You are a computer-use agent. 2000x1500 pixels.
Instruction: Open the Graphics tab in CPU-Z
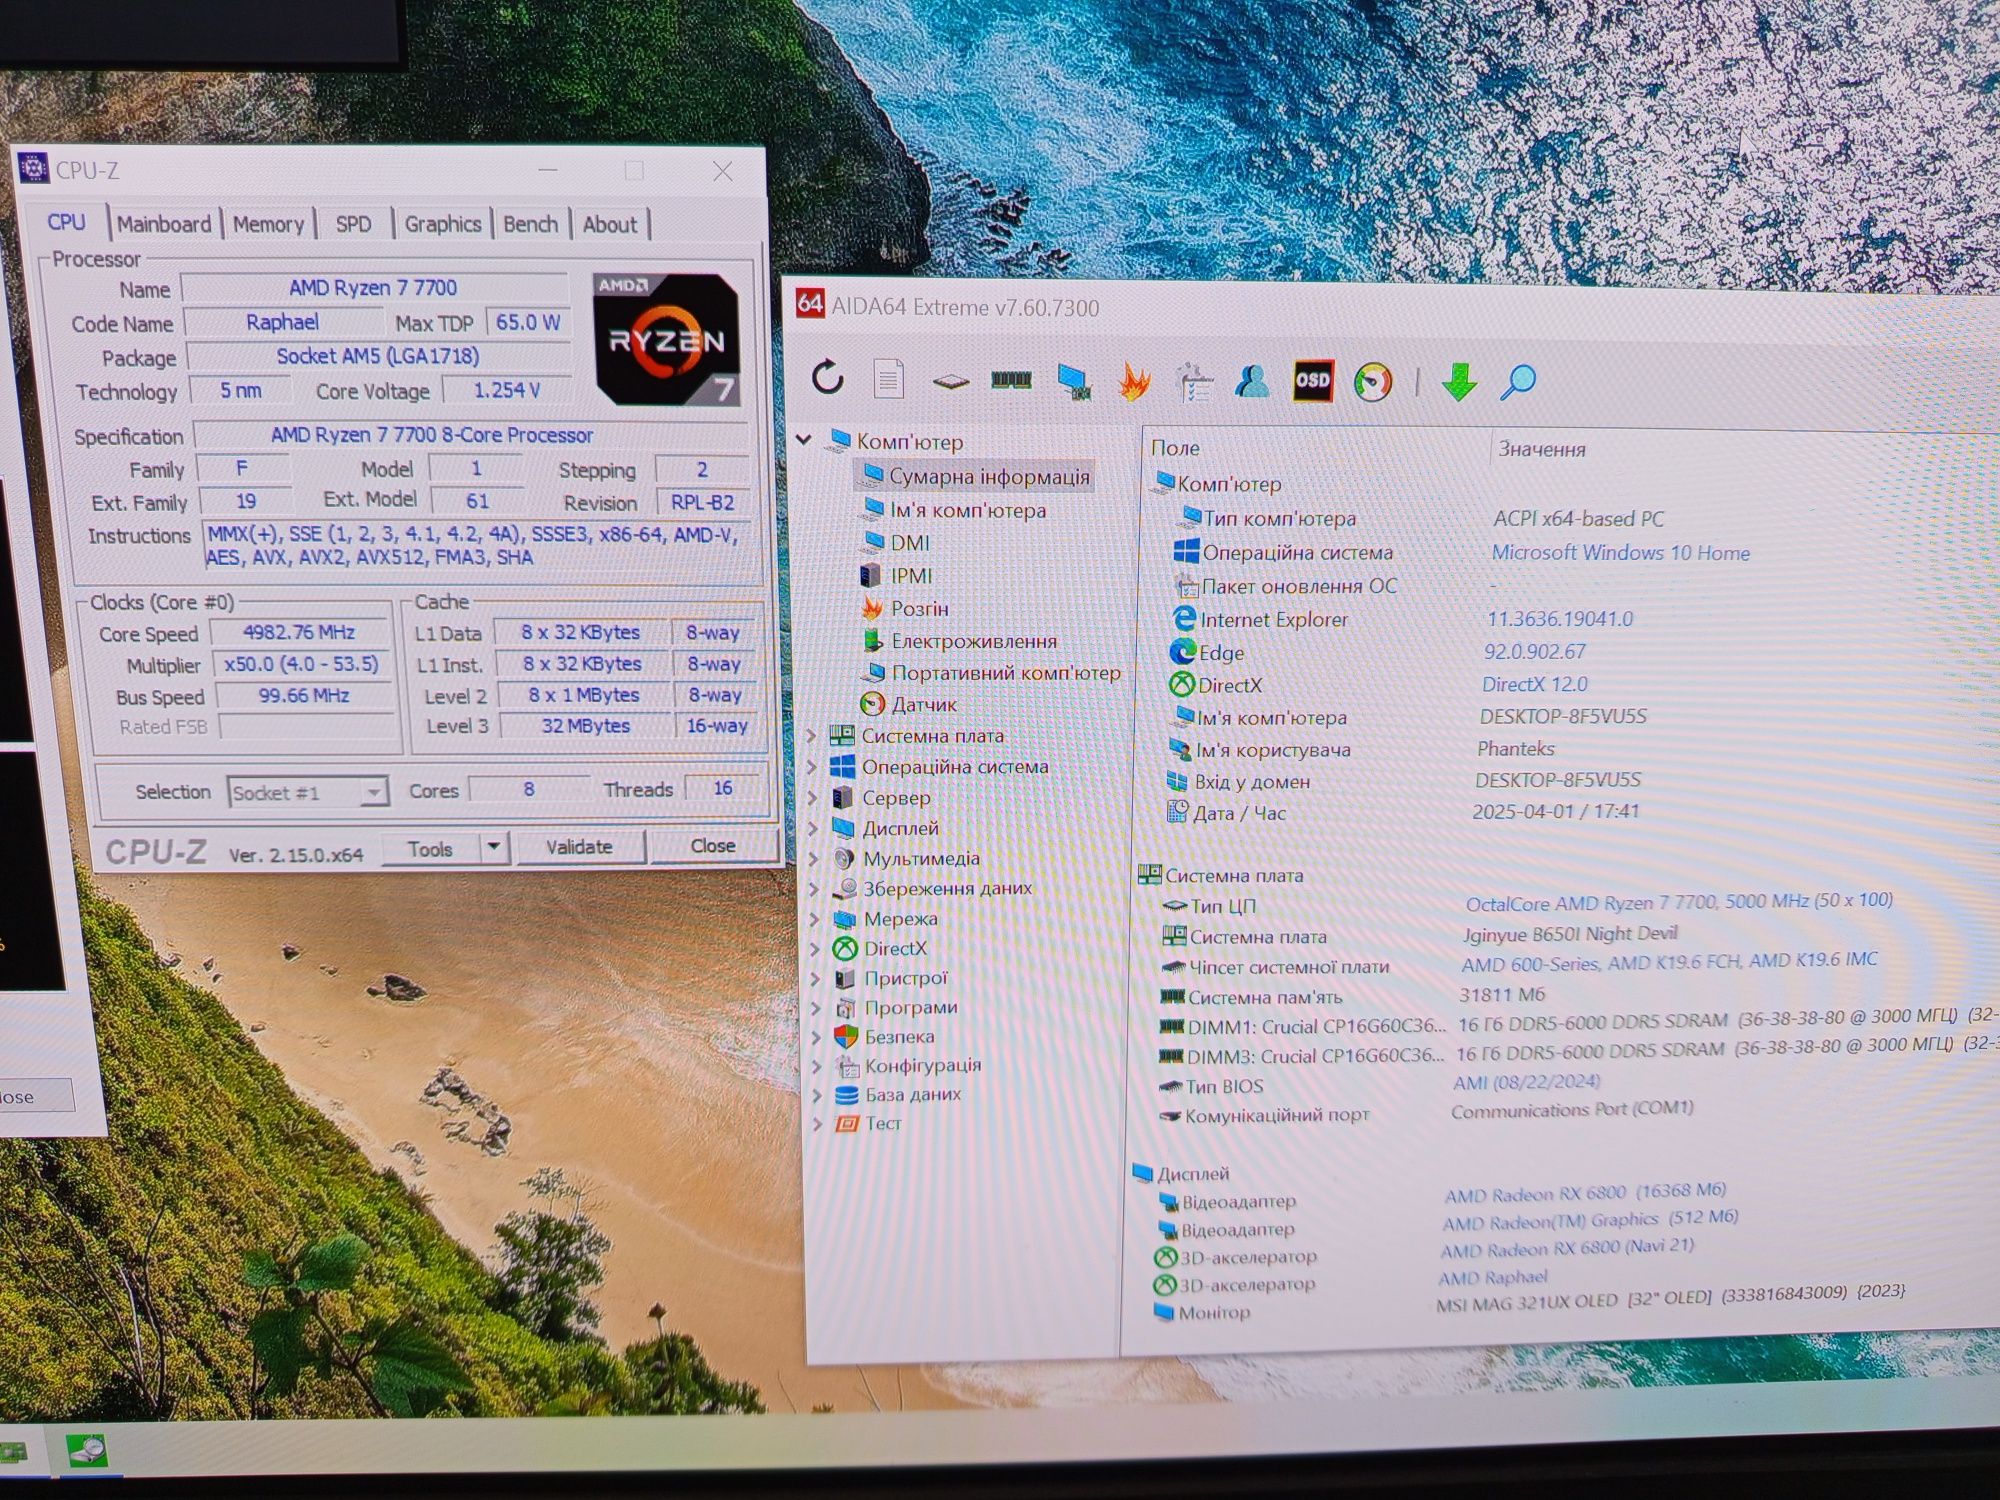(443, 224)
